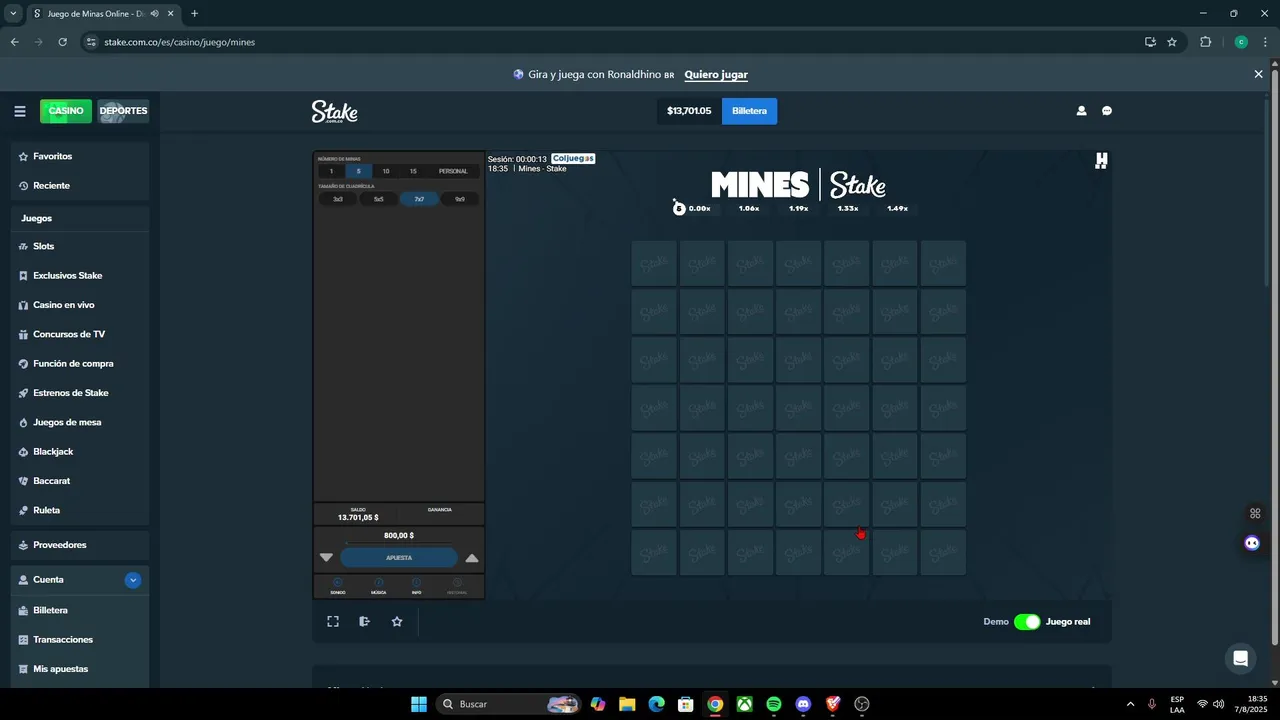Click the Stake logo in the header
This screenshot has width=1280, height=720.
334,111
